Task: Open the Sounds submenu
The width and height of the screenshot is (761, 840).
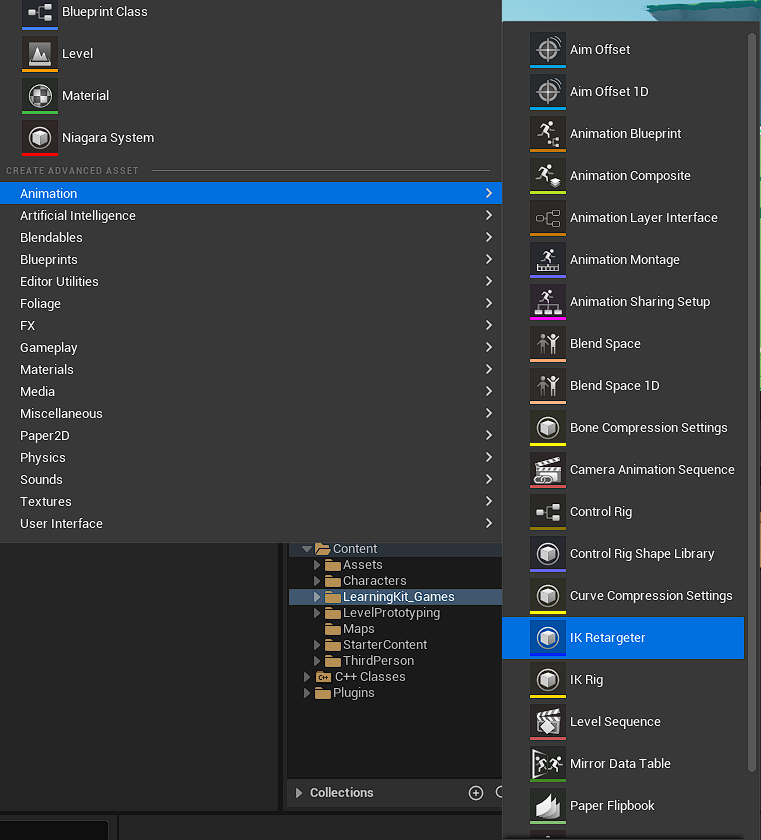Action: pos(251,479)
